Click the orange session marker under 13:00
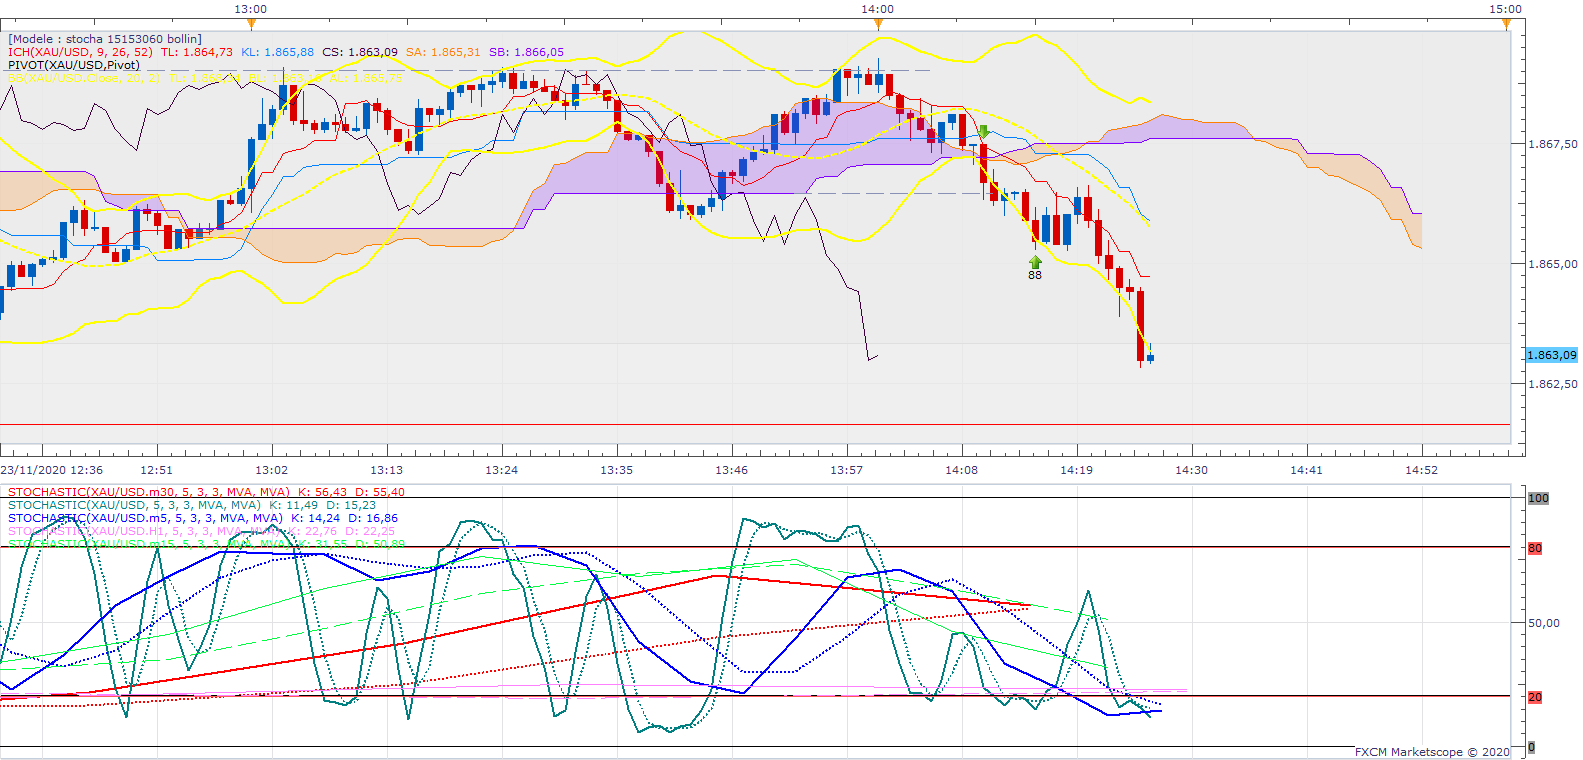The width and height of the screenshot is (1583, 760). point(251,23)
